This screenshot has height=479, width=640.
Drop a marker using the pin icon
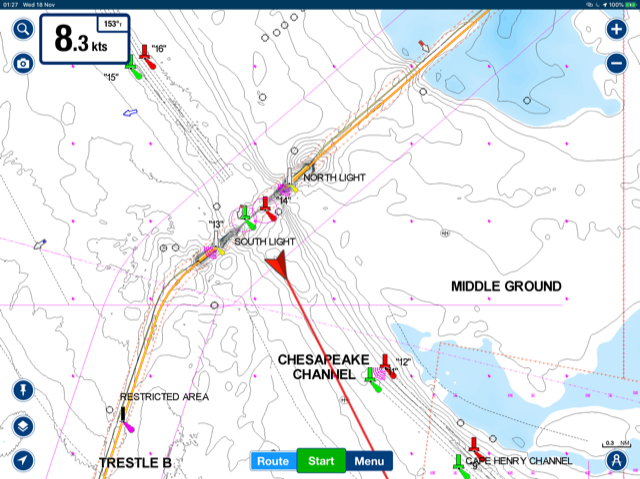pyautogui.click(x=22, y=389)
